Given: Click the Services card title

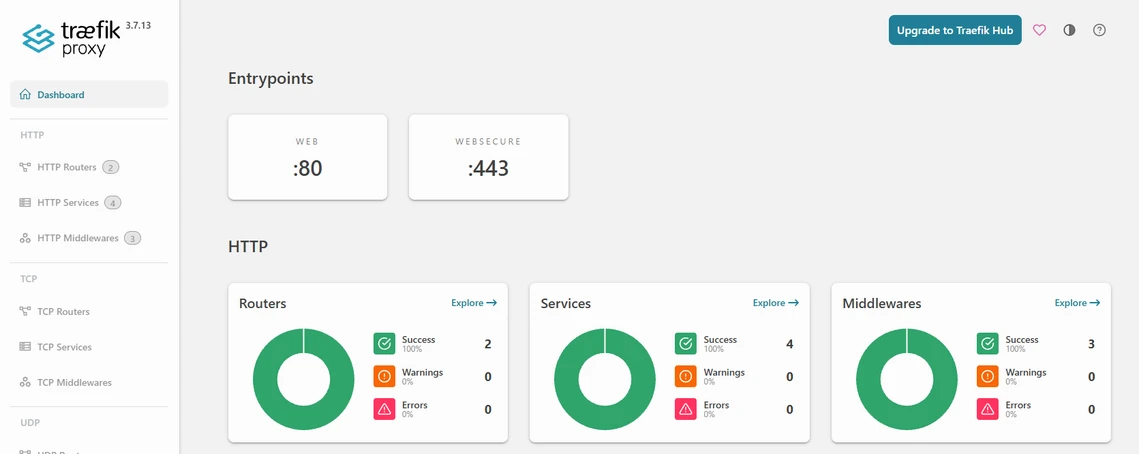Looking at the screenshot, I should coord(566,304).
